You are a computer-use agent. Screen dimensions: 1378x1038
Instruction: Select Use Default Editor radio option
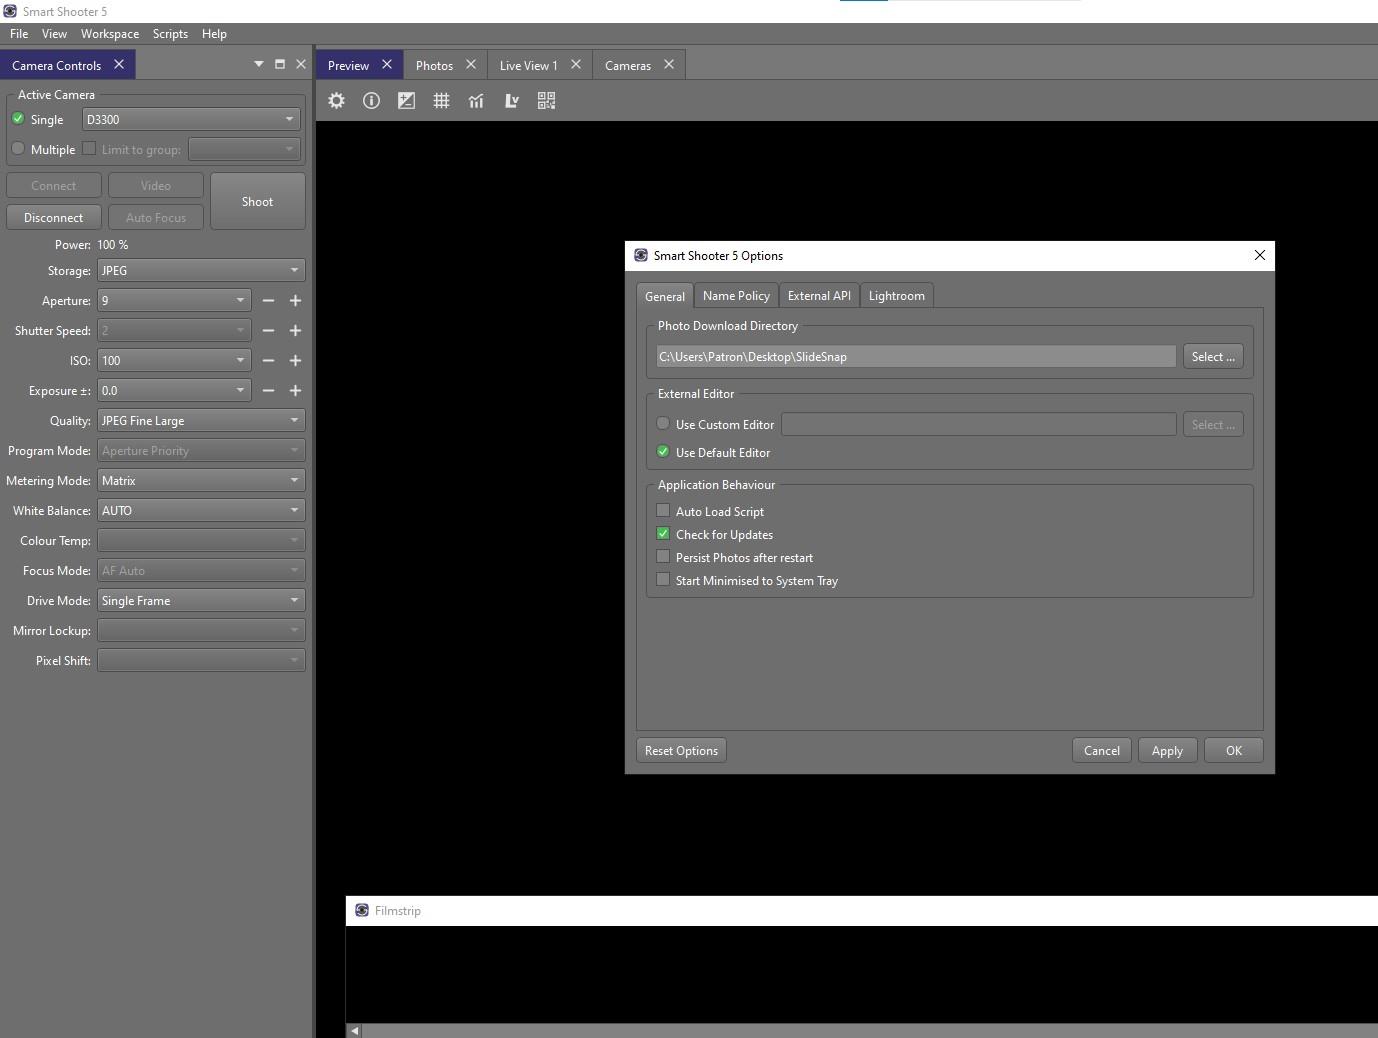coord(663,452)
